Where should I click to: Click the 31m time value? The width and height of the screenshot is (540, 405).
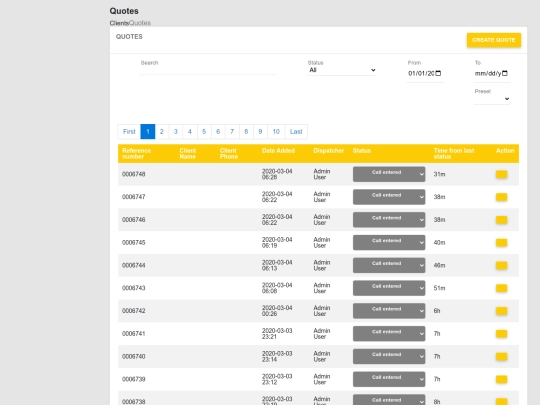click(x=439, y=174)
